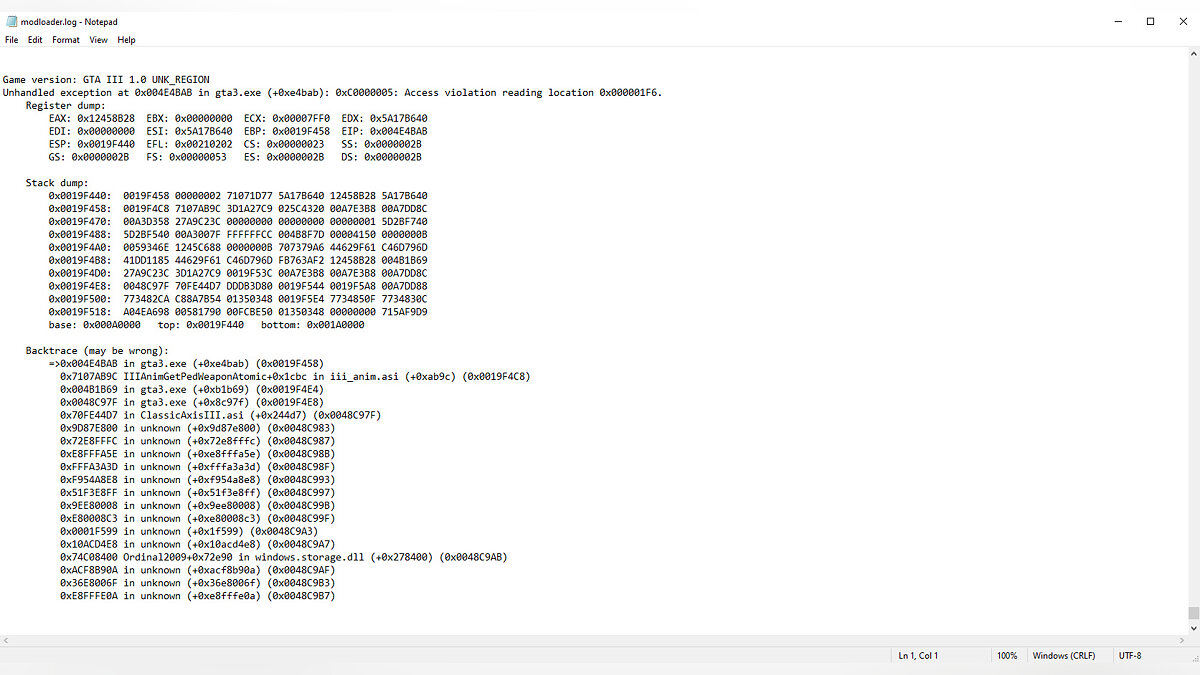
Task: Click the UTF-8 encoding indicator
Action: (1130, 656)
